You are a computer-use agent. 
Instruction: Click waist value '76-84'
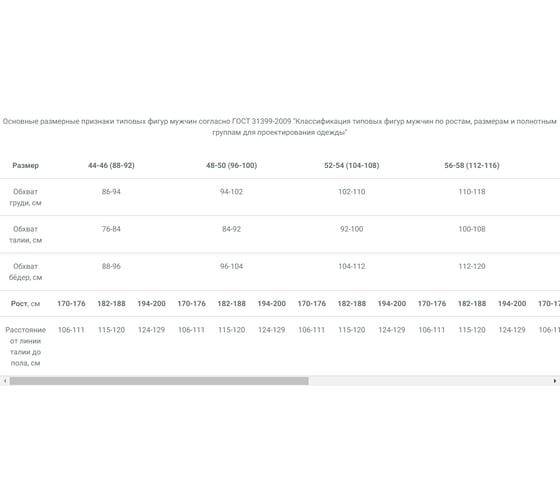click(111, 229)
